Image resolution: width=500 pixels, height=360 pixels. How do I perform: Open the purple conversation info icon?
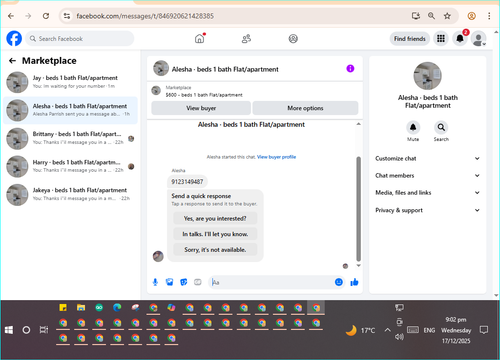tap(350, 69)
